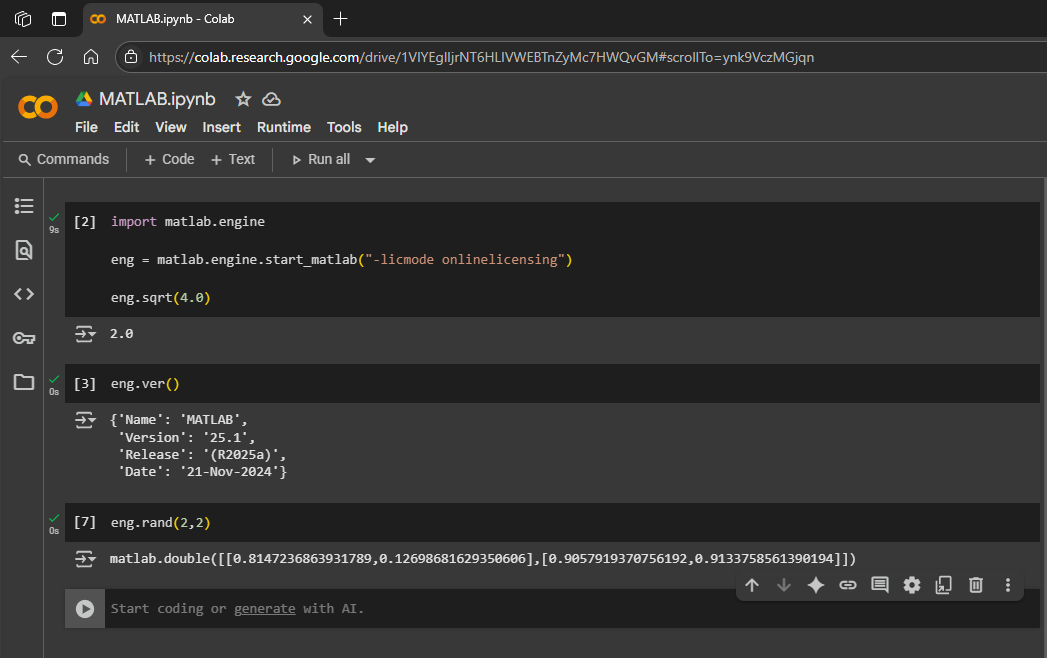Move the cell up with arrow
The image size is (1047, 658).
tap(752, 586)
